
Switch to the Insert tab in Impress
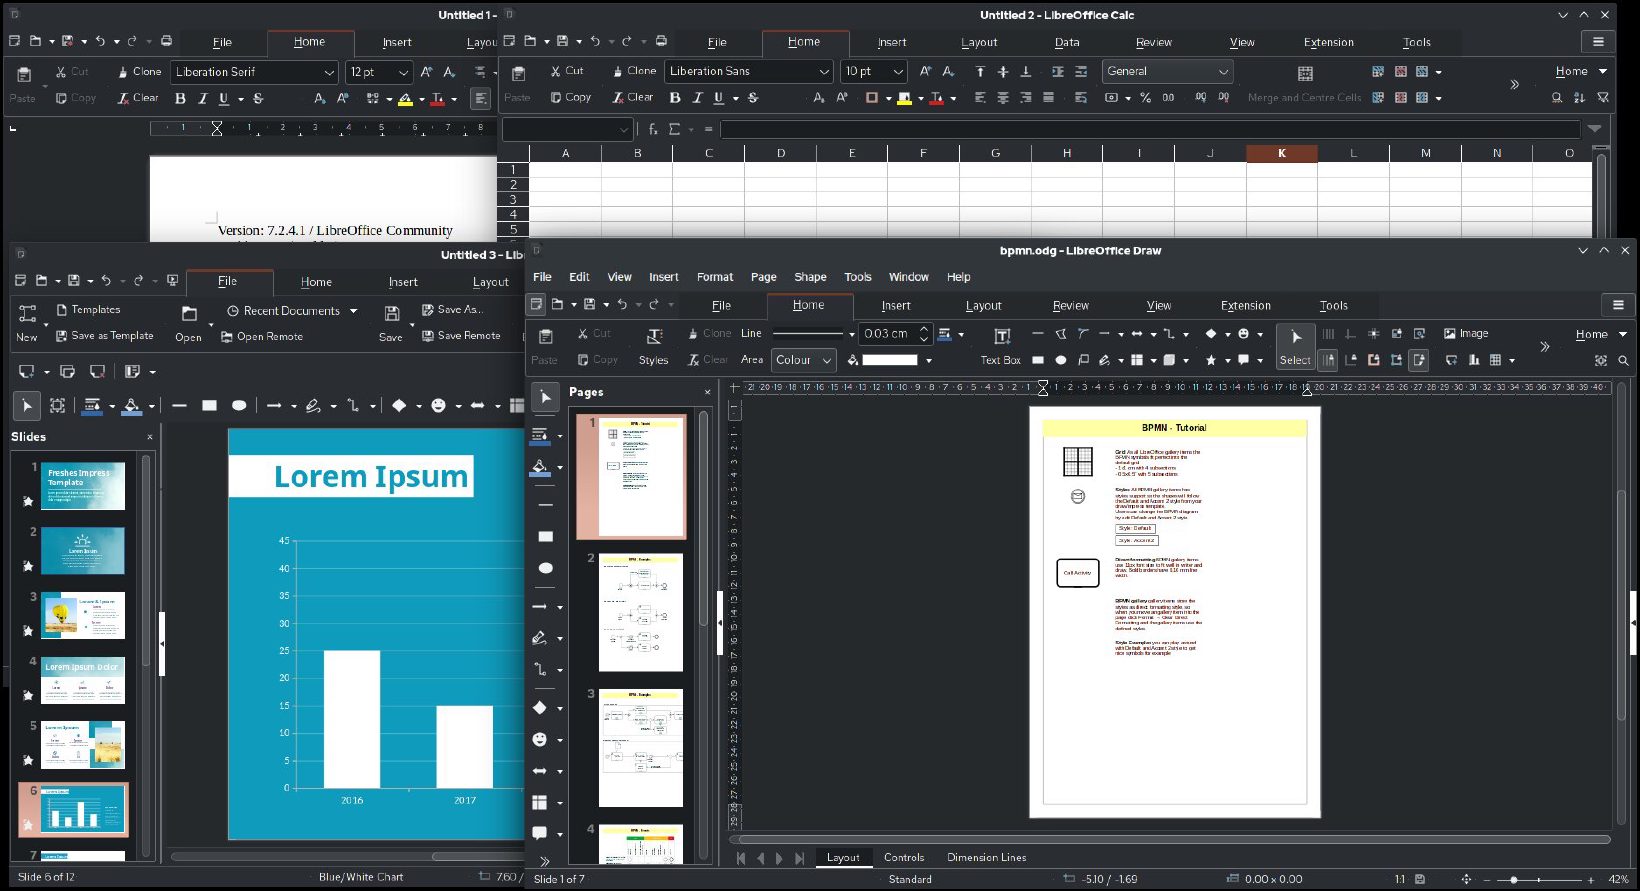pos(403,282)
